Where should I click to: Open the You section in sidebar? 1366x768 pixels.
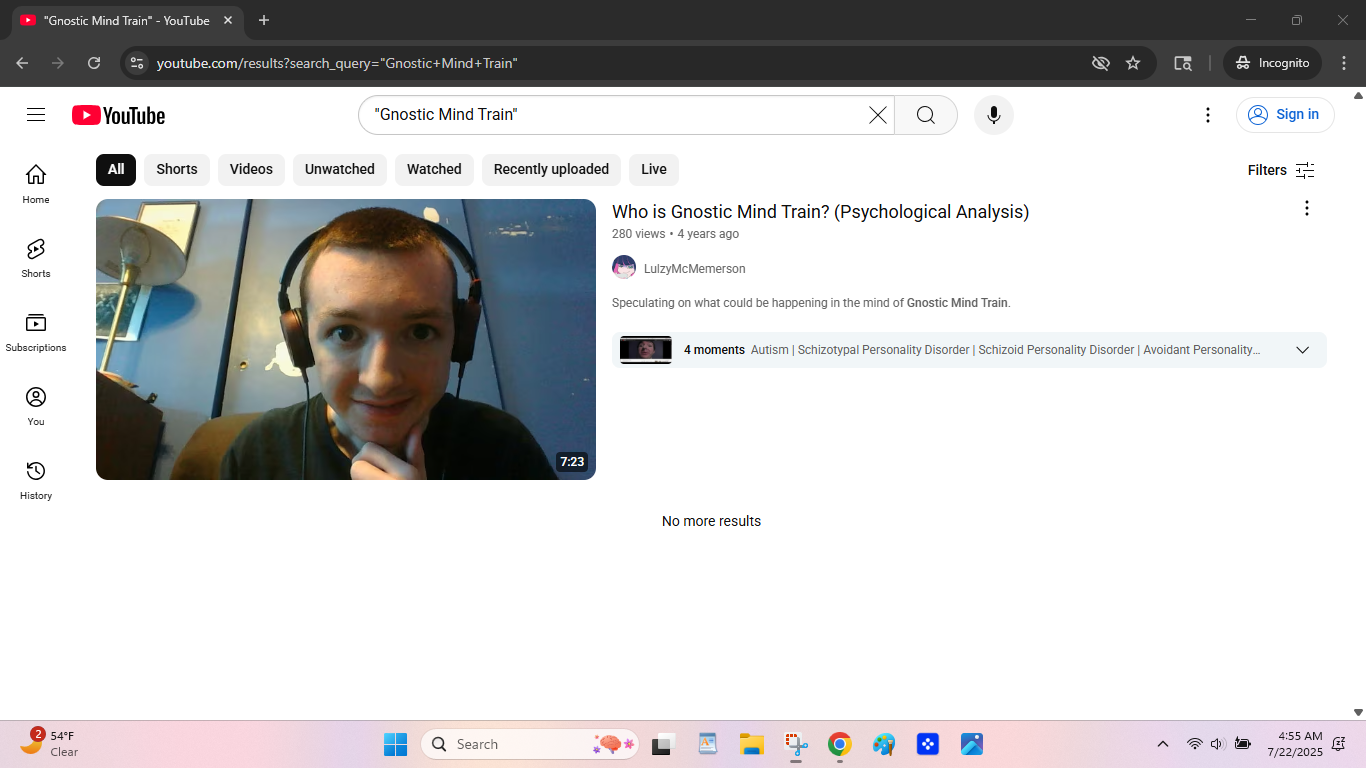tap(36, 406)
